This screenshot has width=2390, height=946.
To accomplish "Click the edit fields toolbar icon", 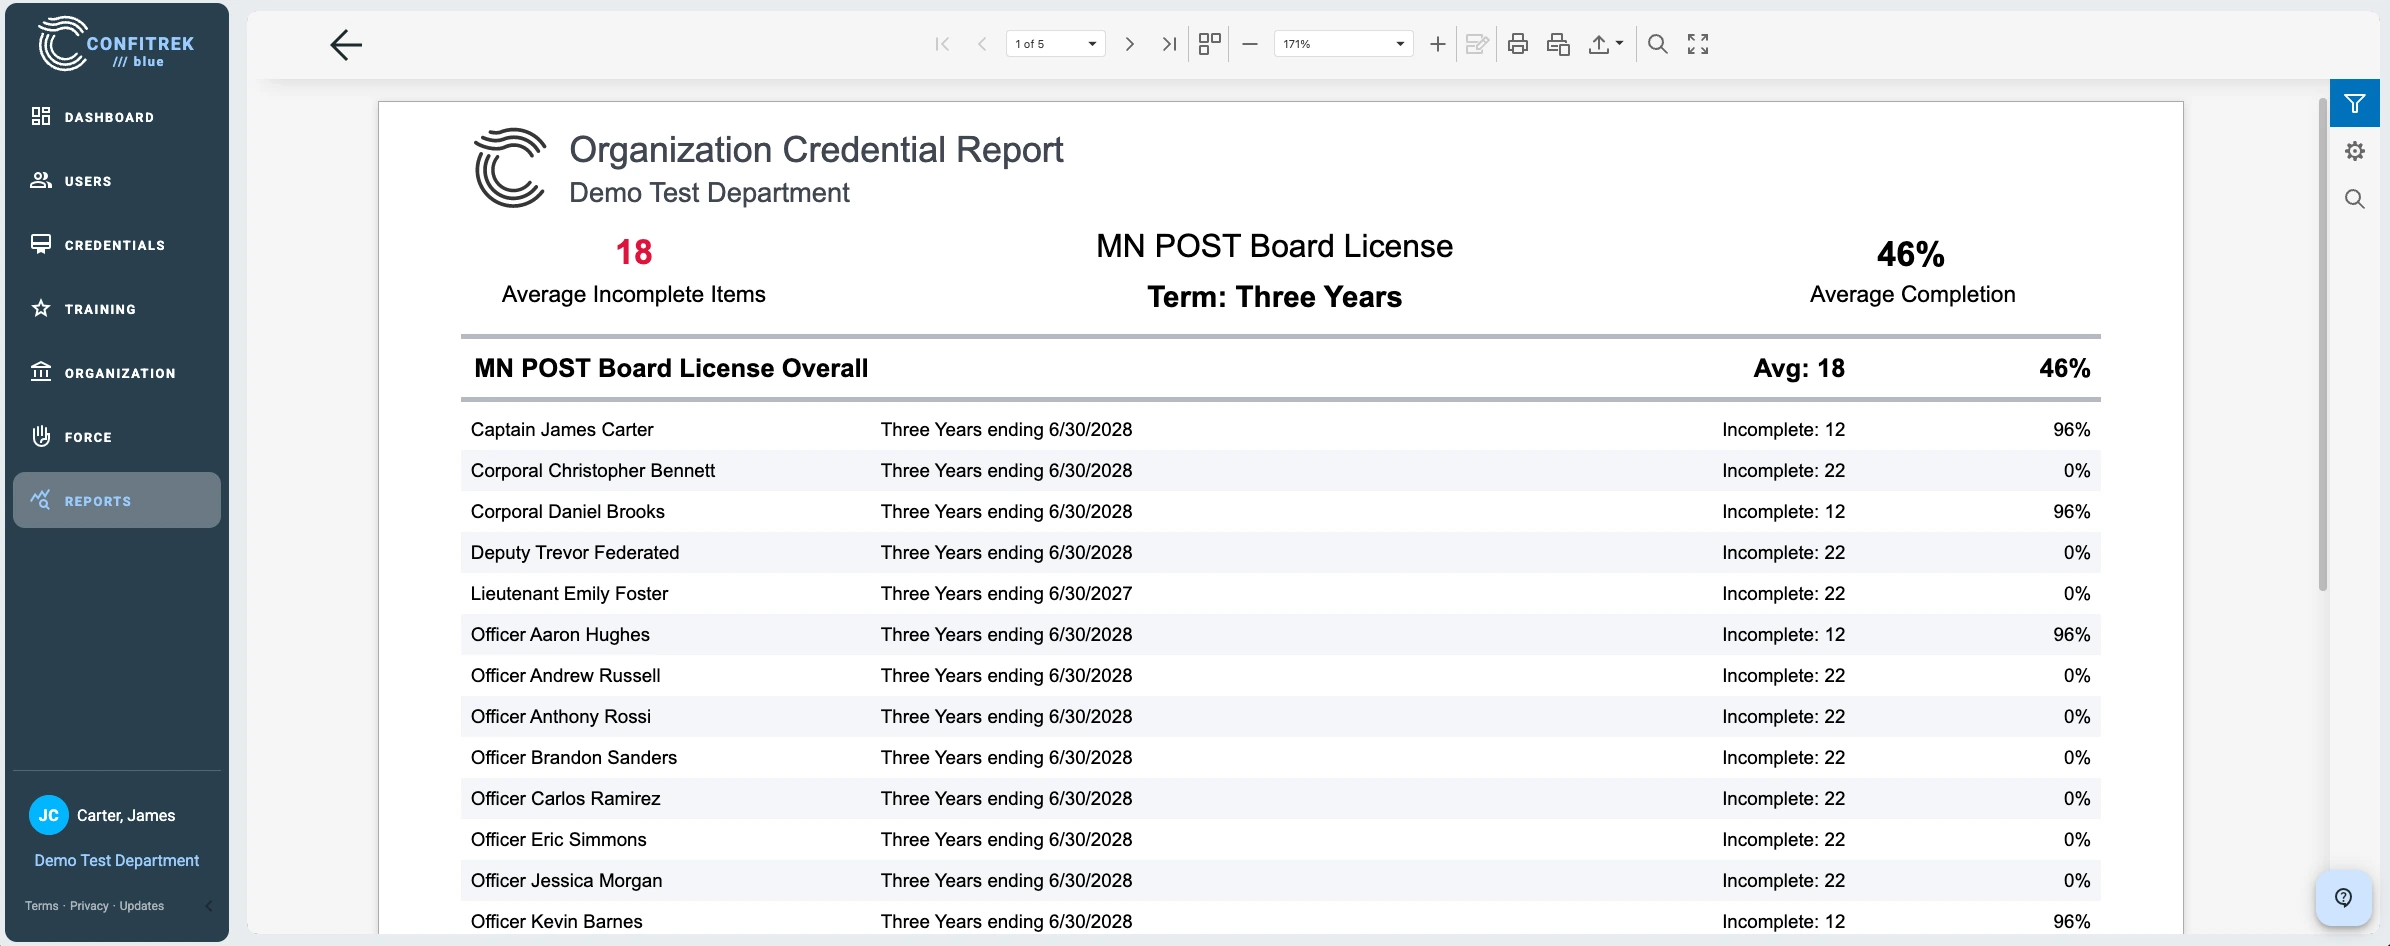I will 1477,44.
